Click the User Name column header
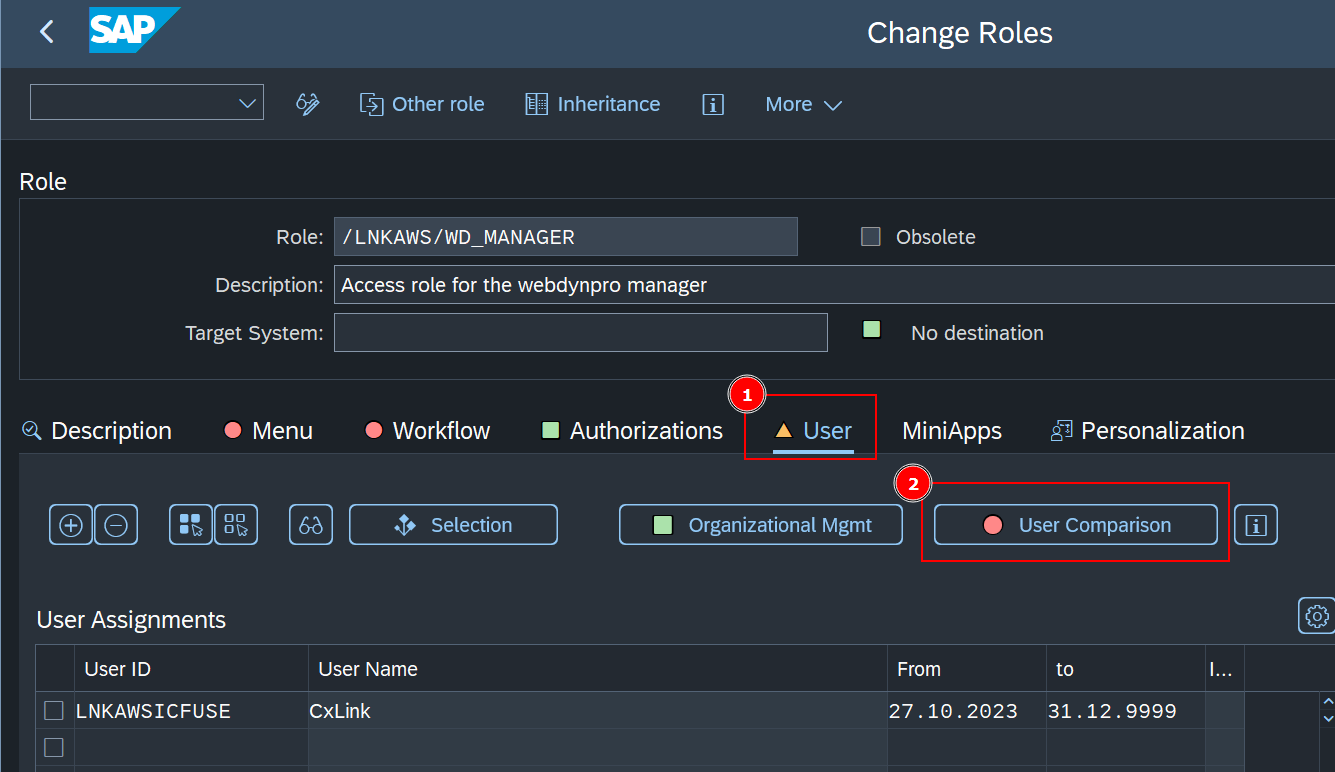This screenshot has width=1335, height=772. 597,669
